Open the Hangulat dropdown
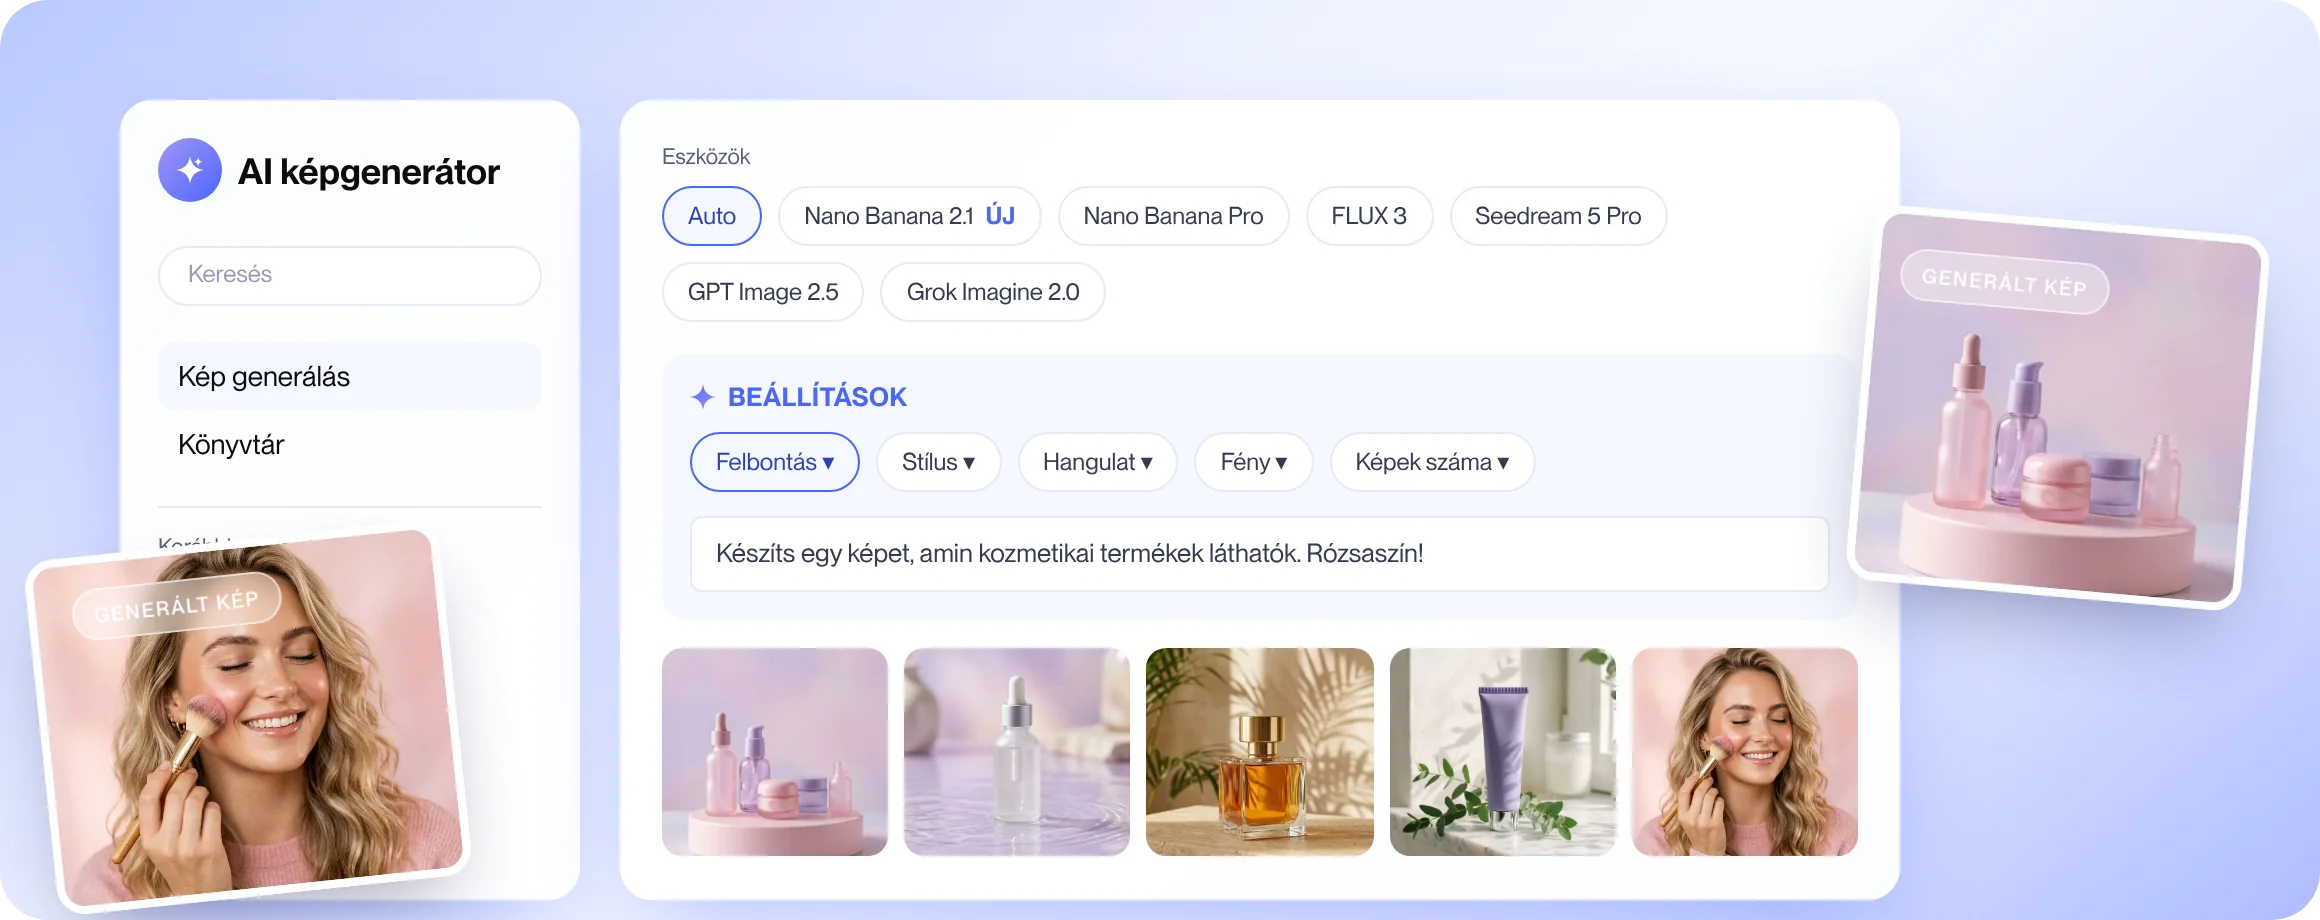This screenshot has width=2320, height=920. pyautogui.click(x=1098, y=462)
